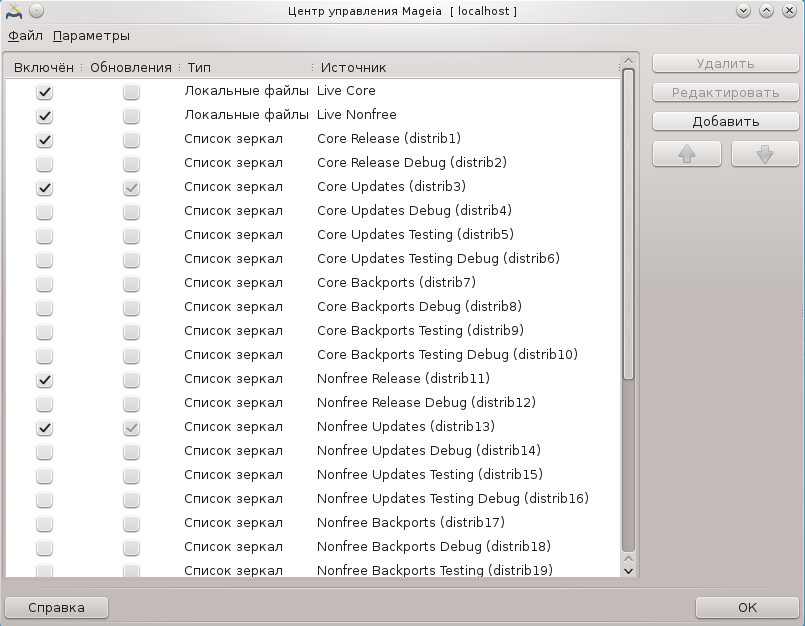Mark Nonfree Release (distrib11) as updates media
Image resolution: width=805 pixels, height=626 pixels.
tap(131, 380)
